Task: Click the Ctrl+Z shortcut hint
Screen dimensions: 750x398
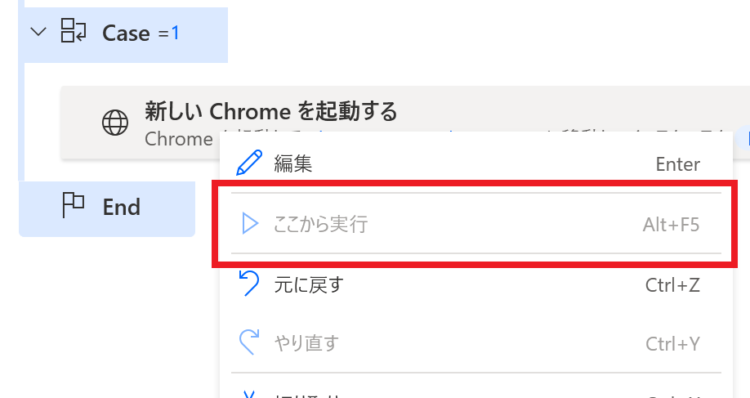Action: click(x=673, y=285)
